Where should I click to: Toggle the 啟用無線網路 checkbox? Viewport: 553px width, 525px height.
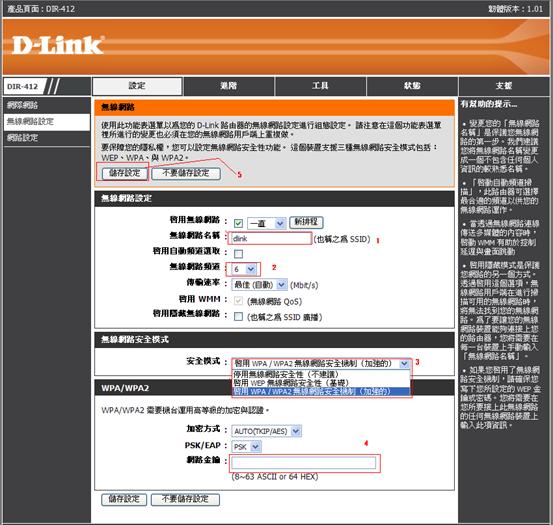point(238,223)
